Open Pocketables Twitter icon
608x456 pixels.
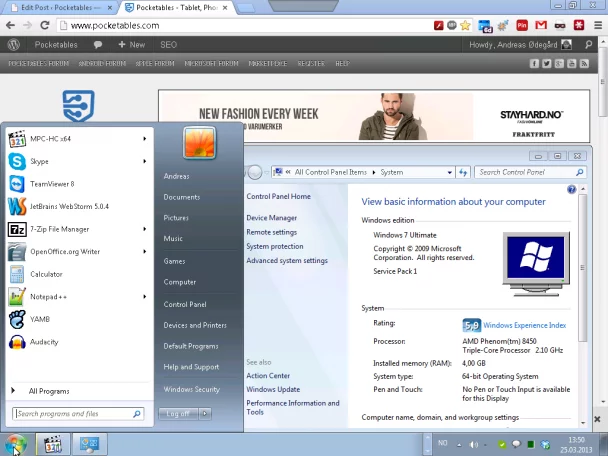(547, 64)
